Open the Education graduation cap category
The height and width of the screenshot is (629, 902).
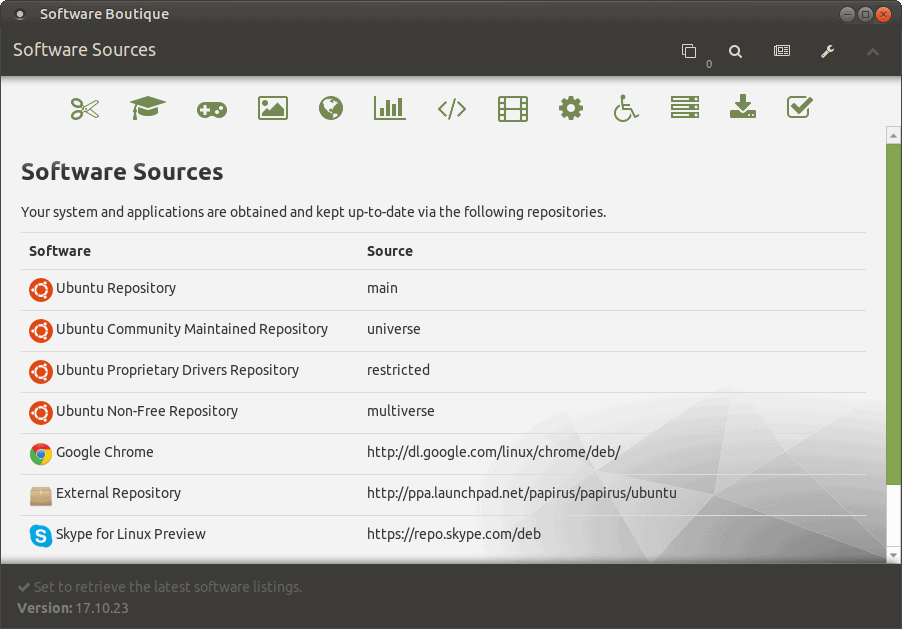pyautogui.click(x=147, y=108)
